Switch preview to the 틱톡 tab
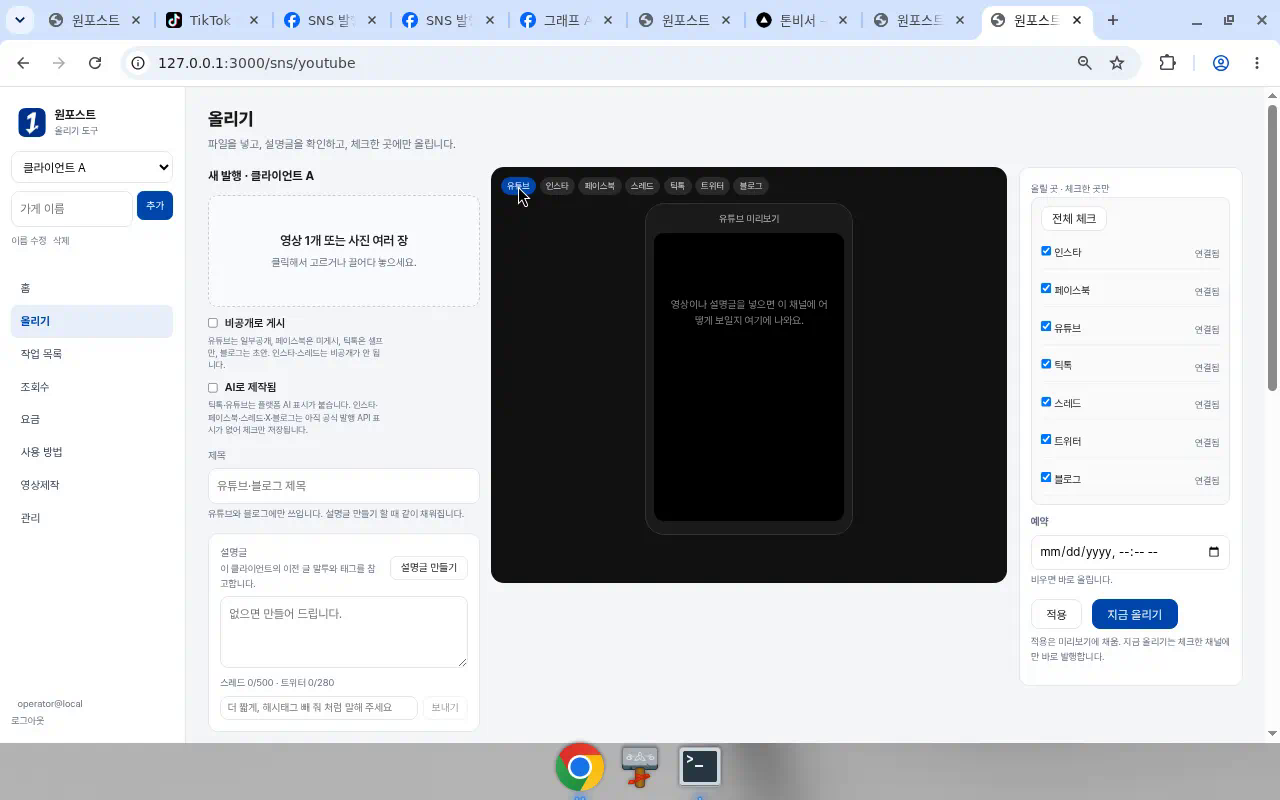The height and width of the screenshot is (800, 1280). click(678, 186)
